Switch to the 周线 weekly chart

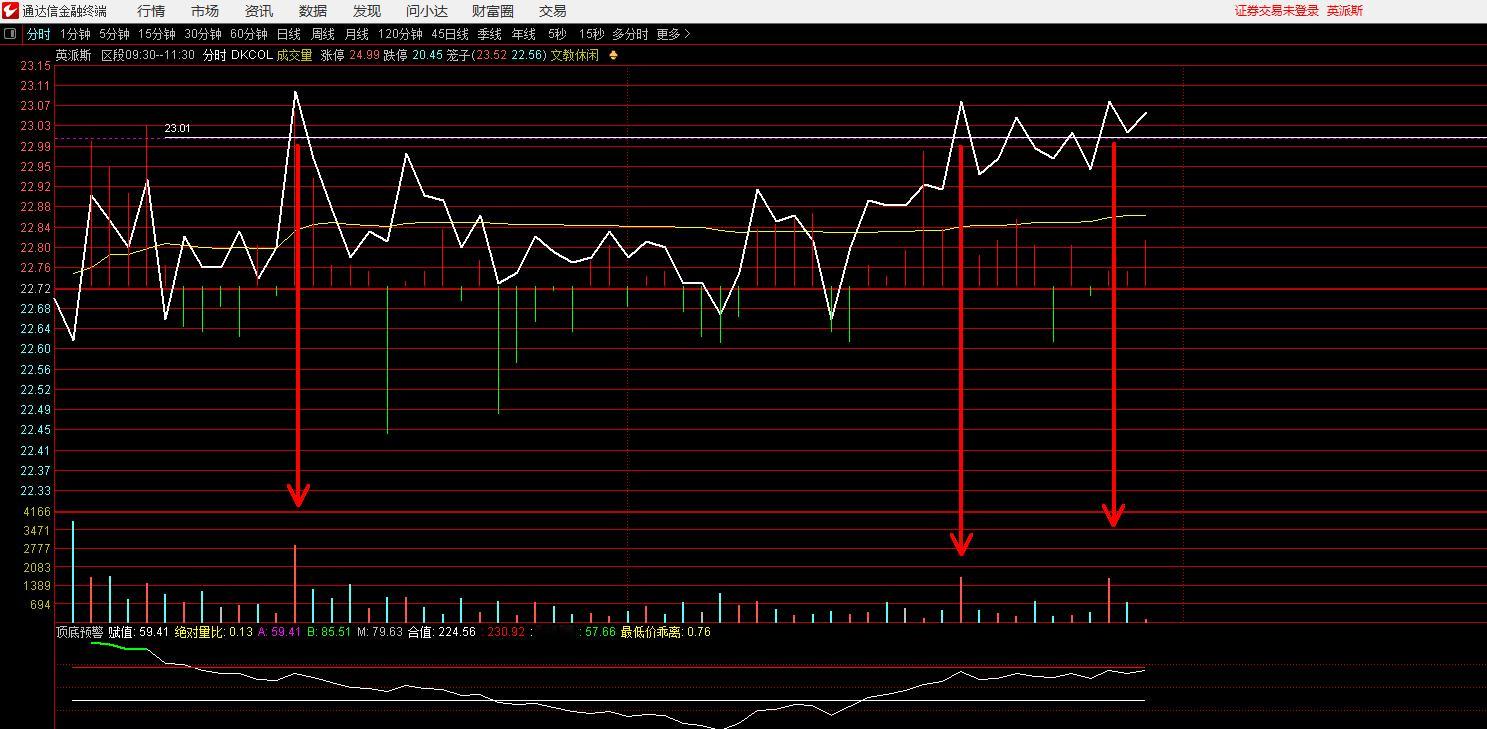[323, 34]
